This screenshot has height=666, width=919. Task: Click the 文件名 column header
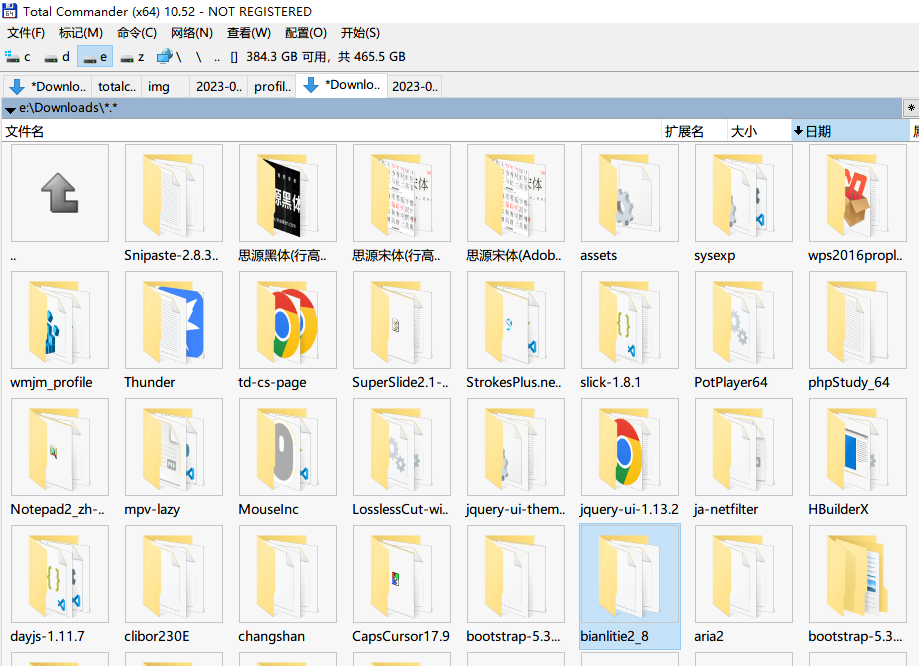[x=25, y=131]
